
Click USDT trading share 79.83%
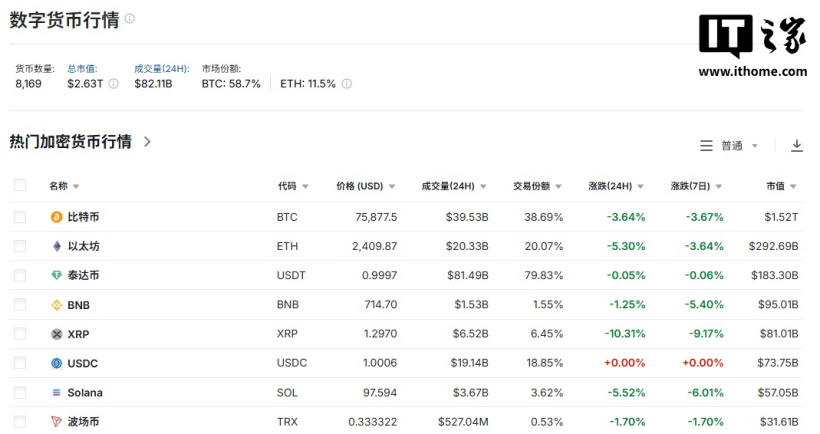(x=544, y=276)
